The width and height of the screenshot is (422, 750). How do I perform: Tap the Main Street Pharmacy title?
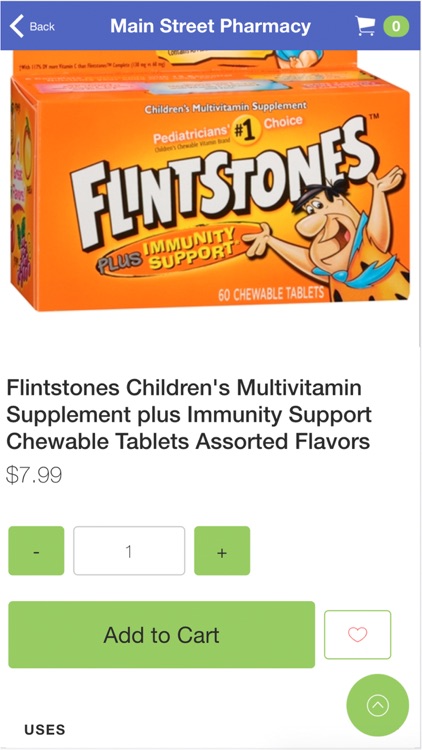tap(210, 26)
